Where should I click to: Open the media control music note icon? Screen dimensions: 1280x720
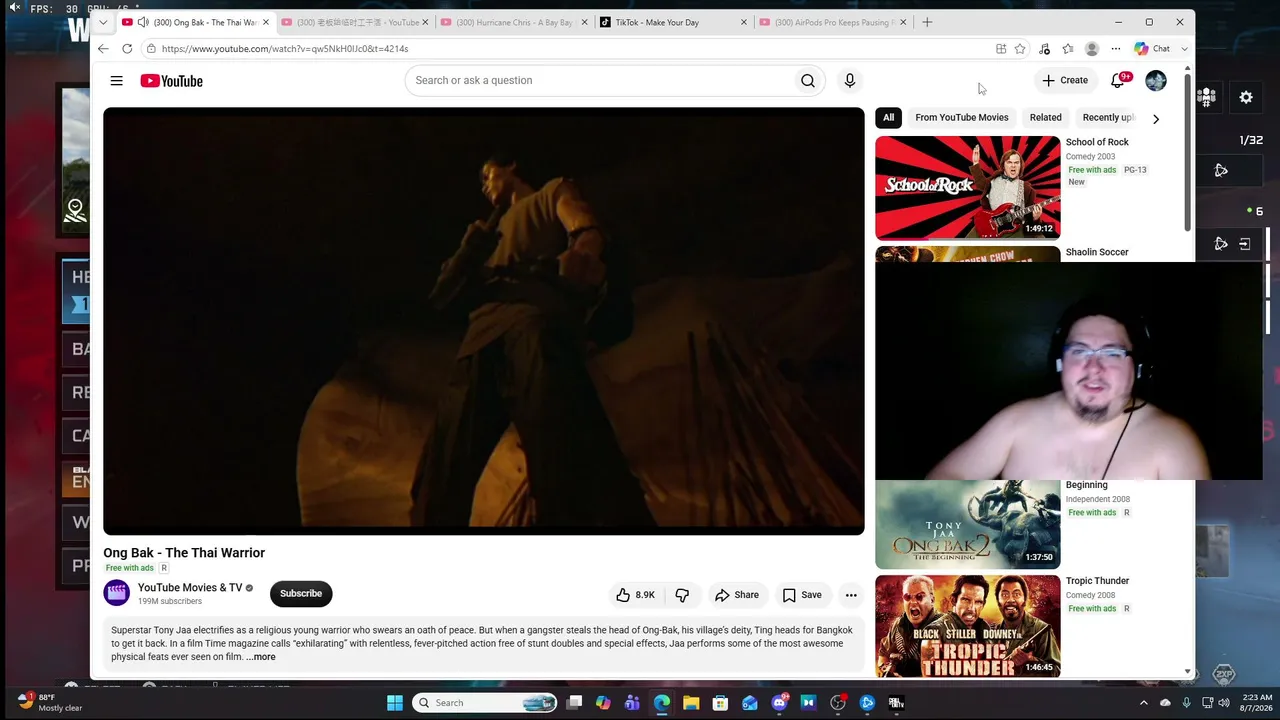tap(1044, 48)
